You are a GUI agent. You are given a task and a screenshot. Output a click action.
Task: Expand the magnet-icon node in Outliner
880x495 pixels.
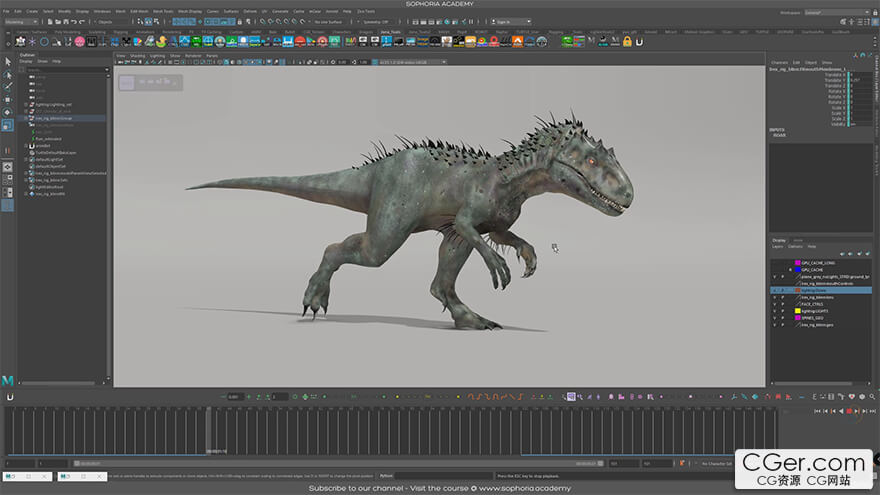pos(26,146)
